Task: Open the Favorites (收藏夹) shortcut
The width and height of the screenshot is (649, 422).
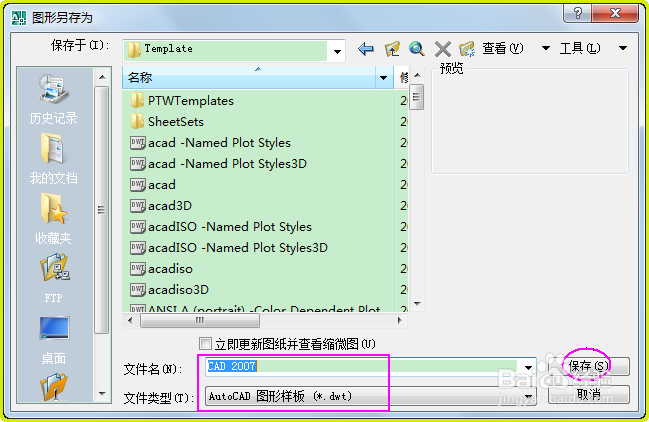Action: pyautogui.click(x=53, y=219)
